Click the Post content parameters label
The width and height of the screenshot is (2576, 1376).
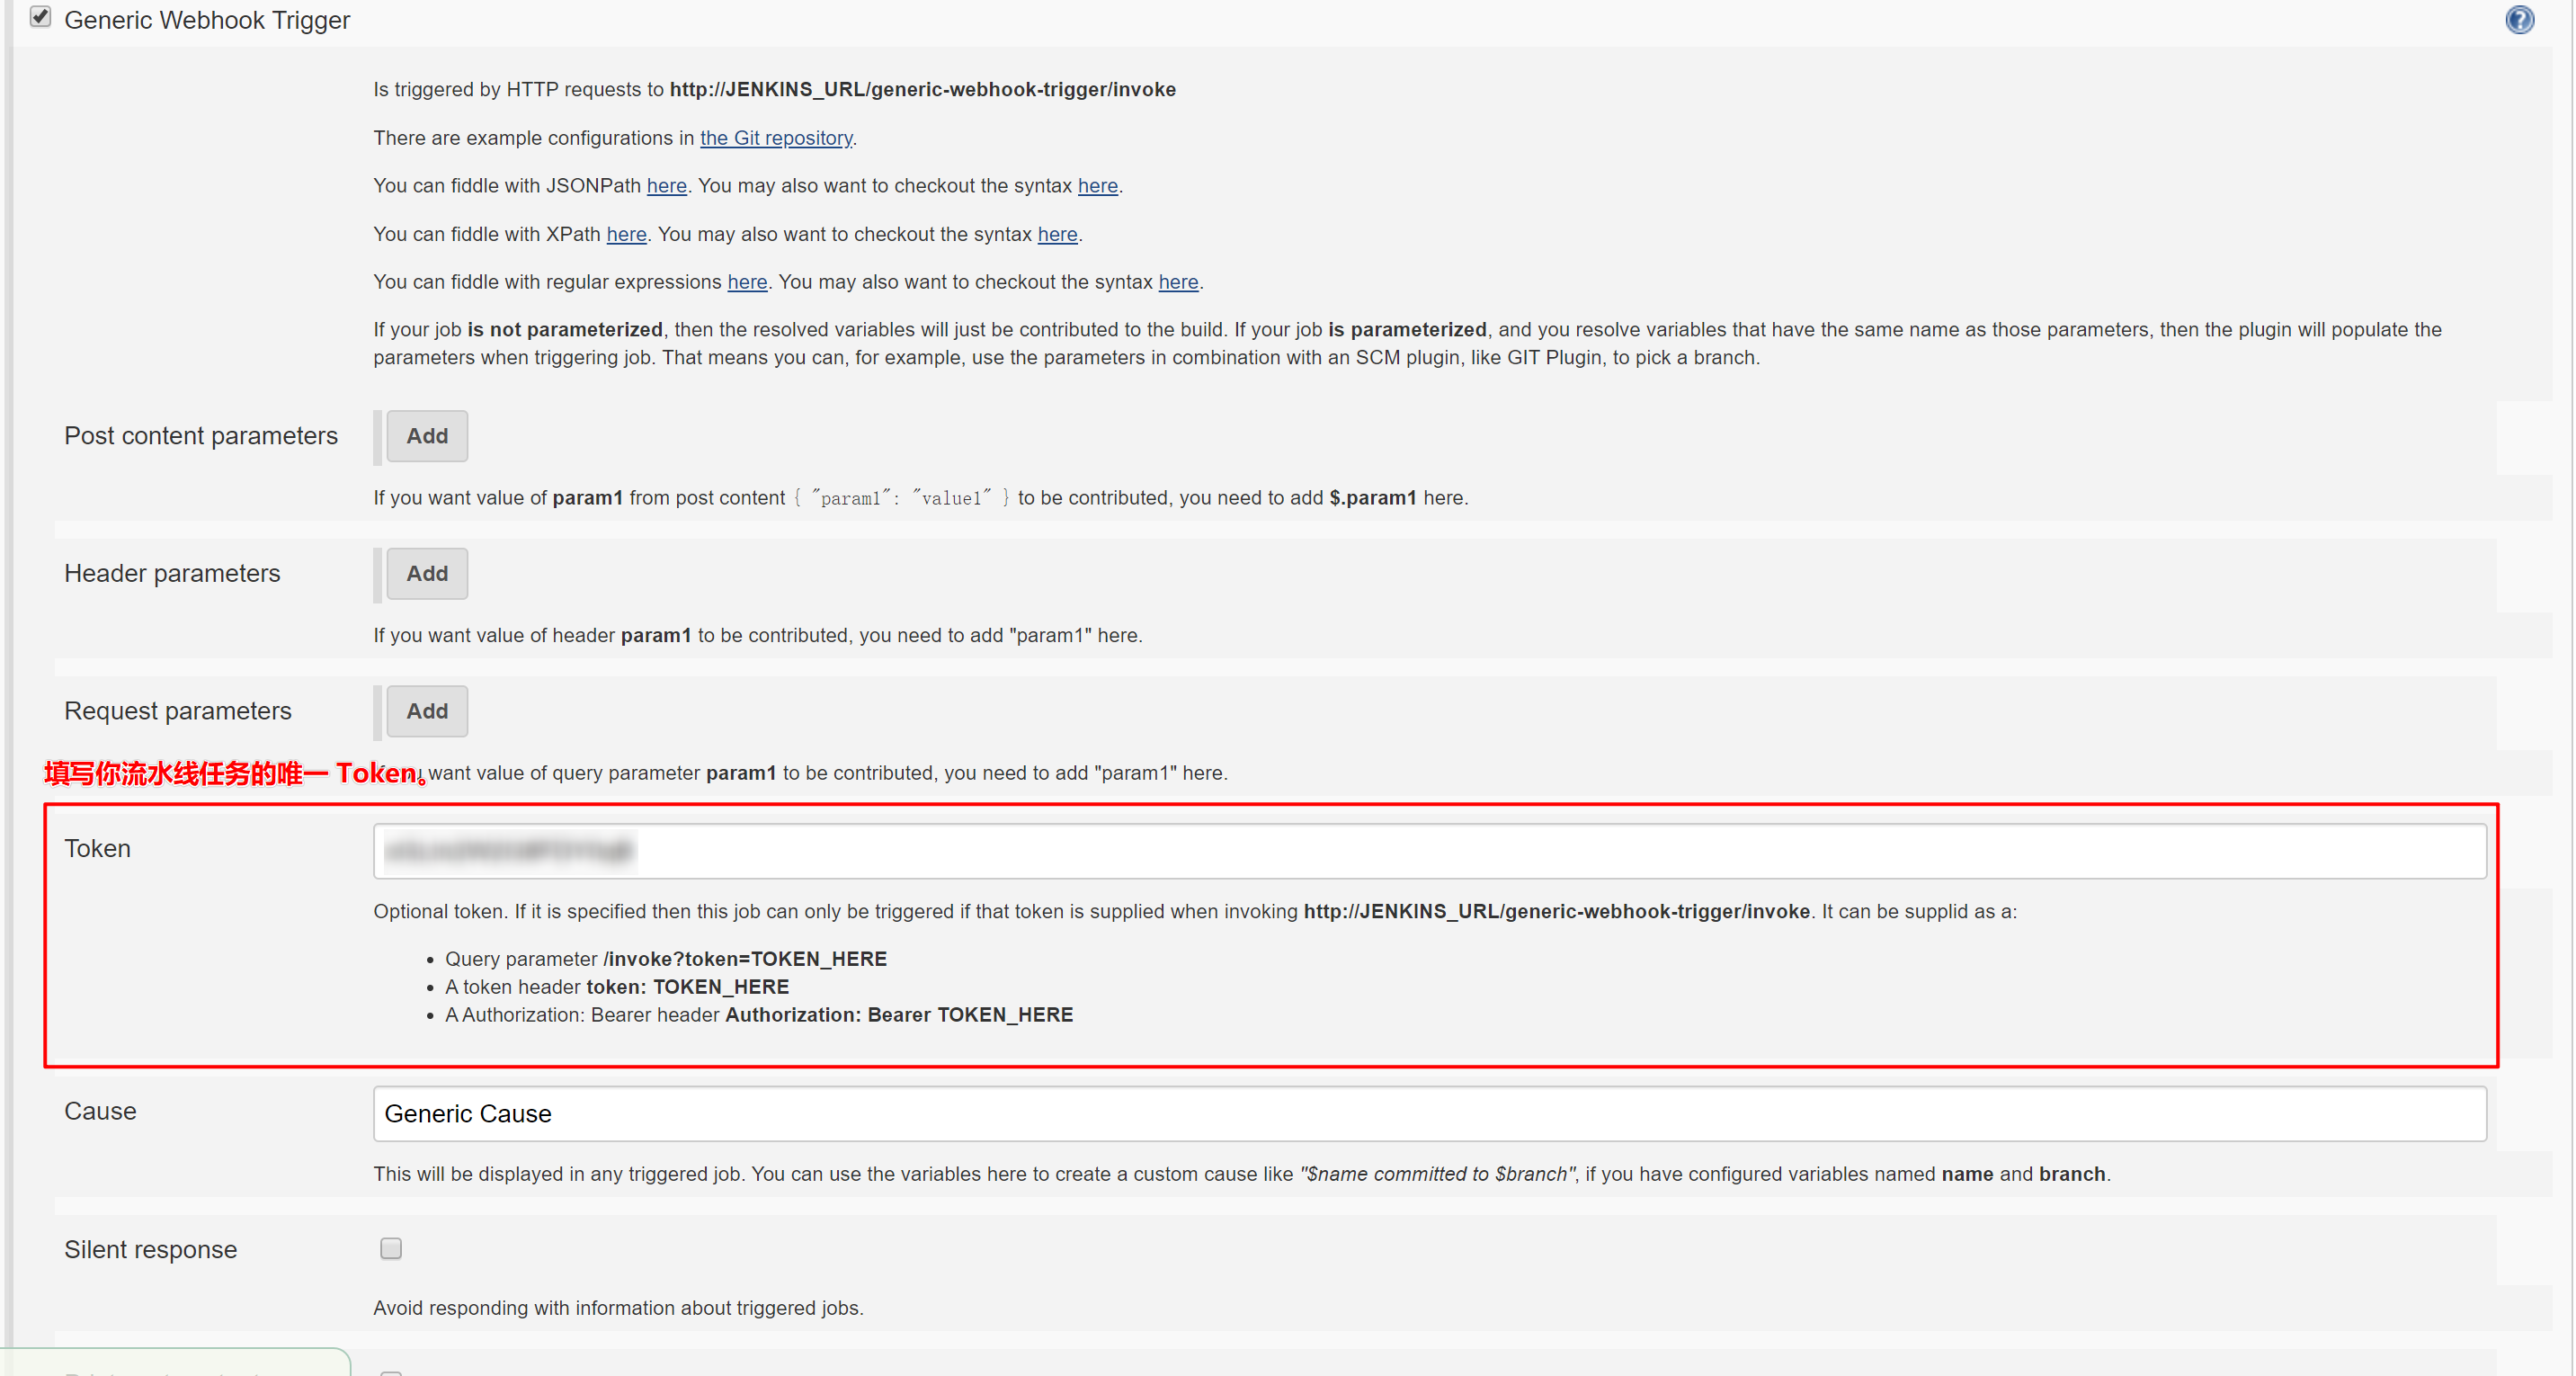click(201, 436)
